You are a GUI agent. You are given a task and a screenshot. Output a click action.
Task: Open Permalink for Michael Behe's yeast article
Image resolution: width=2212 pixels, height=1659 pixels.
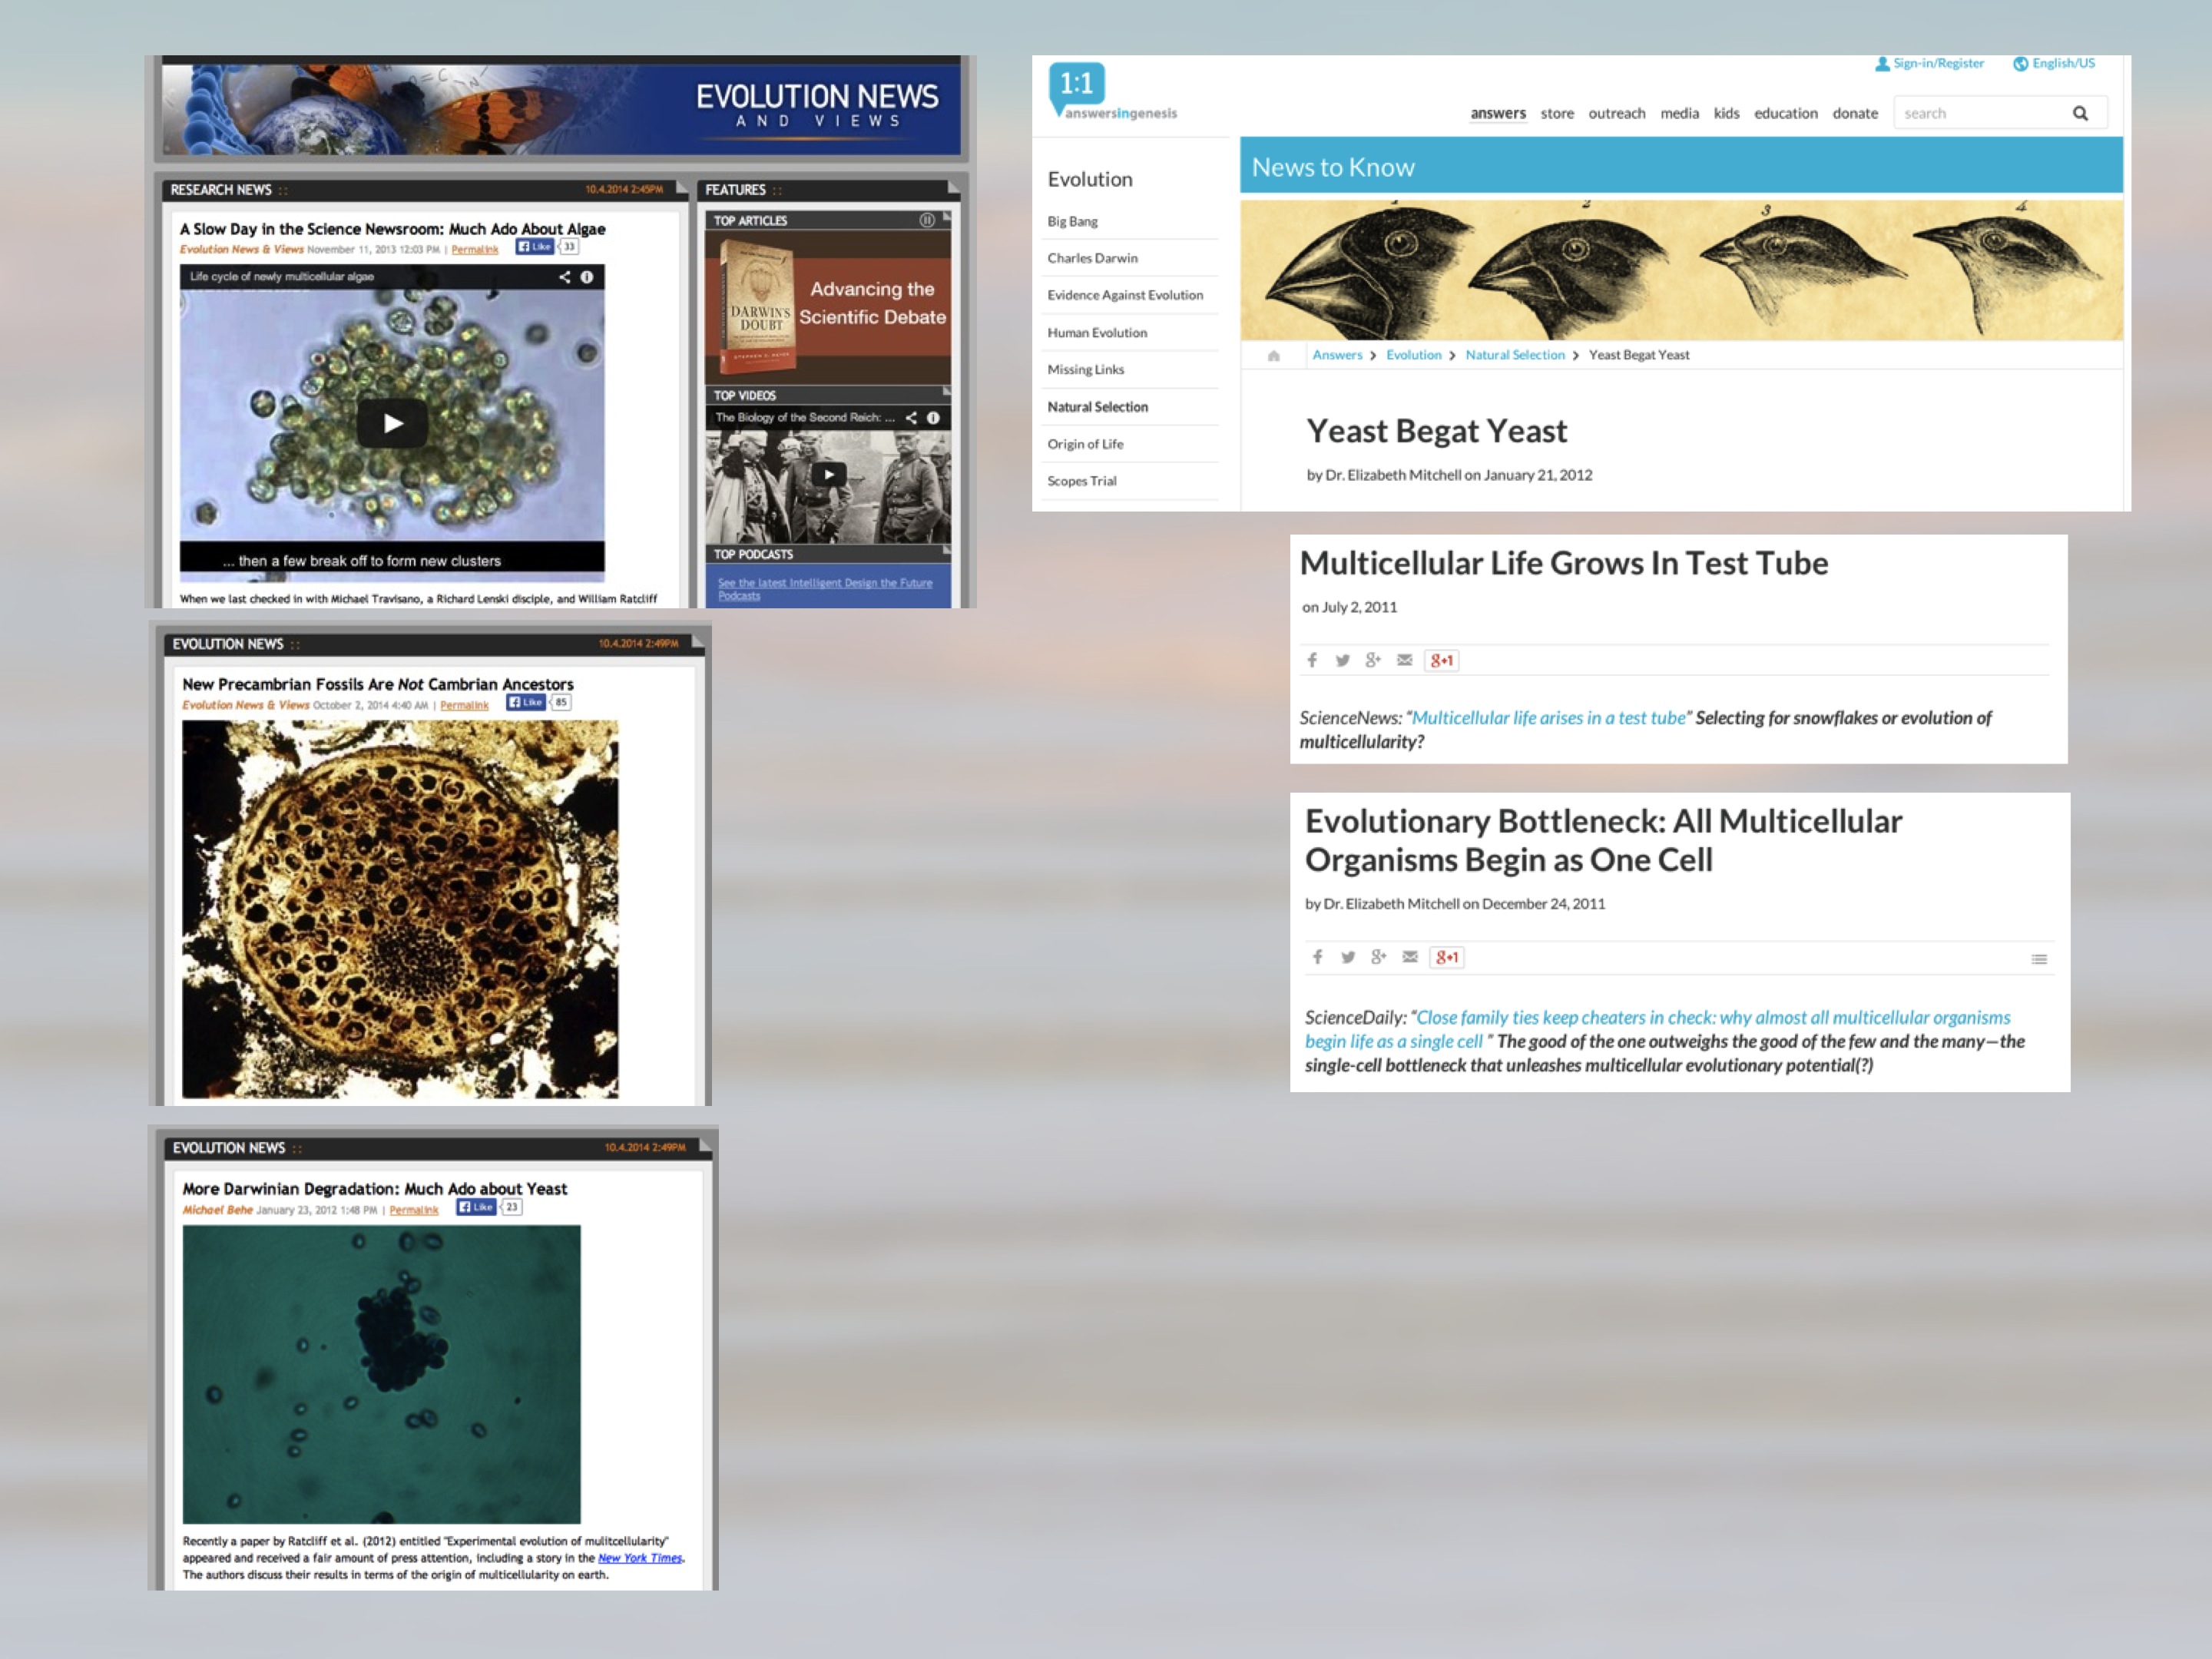pyautogui.click(x=414, y=1210)
